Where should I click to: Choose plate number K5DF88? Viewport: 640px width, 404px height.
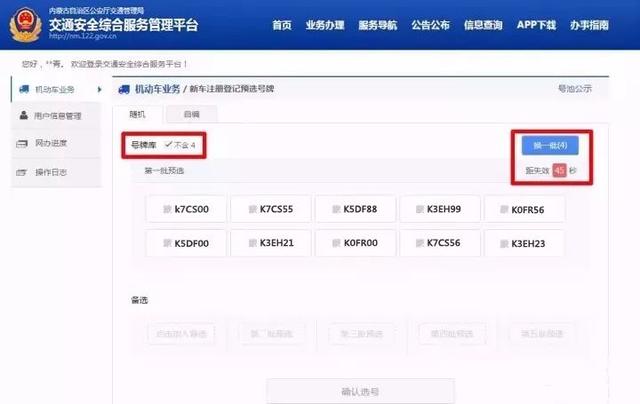[x=355, y=209]
